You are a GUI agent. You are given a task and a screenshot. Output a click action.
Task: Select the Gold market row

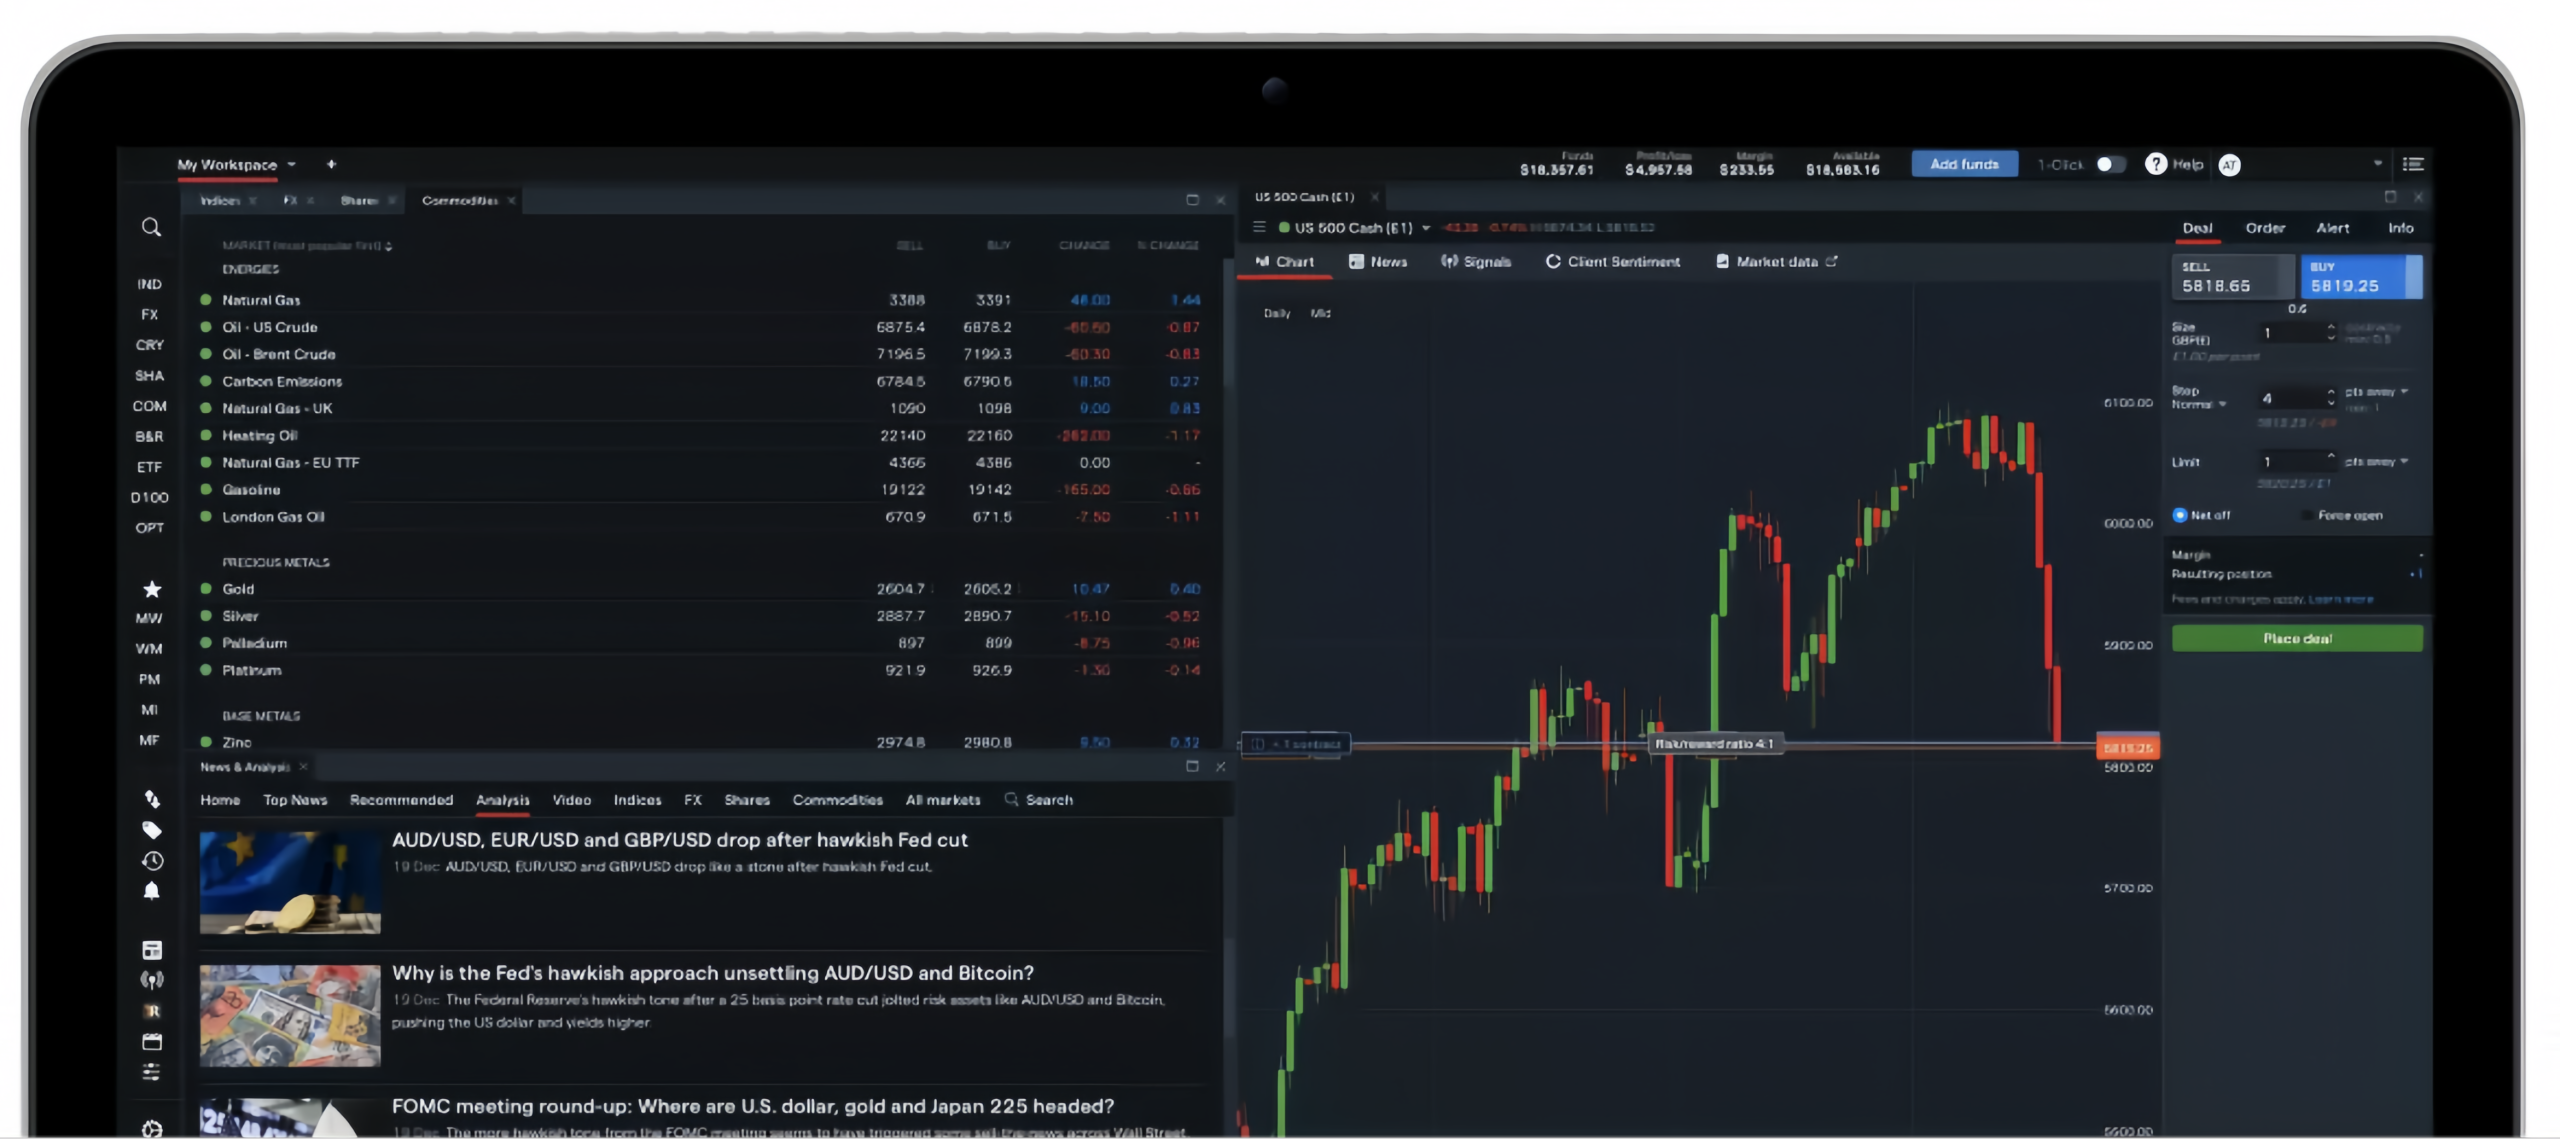(x=701, y=589)
